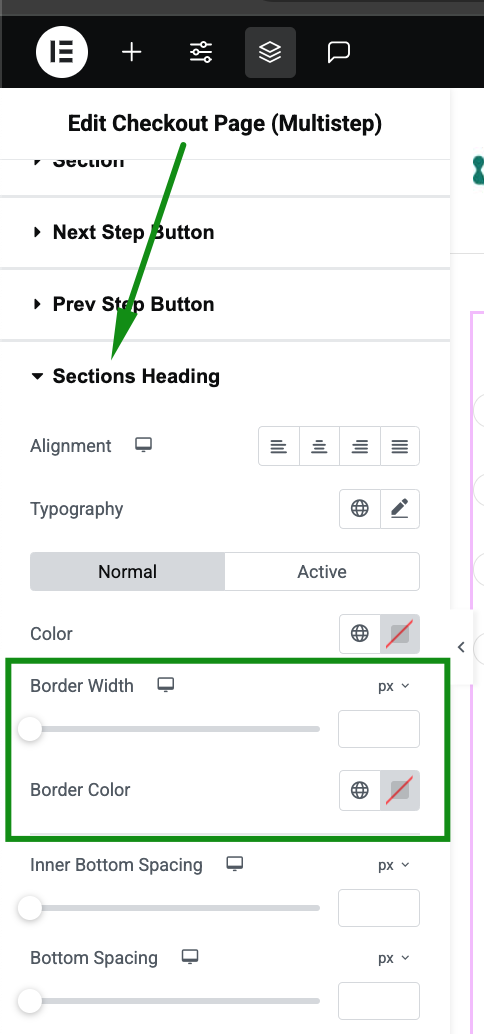
Task: Edit Typography with the pencil icon
Action: coord(400,508)
